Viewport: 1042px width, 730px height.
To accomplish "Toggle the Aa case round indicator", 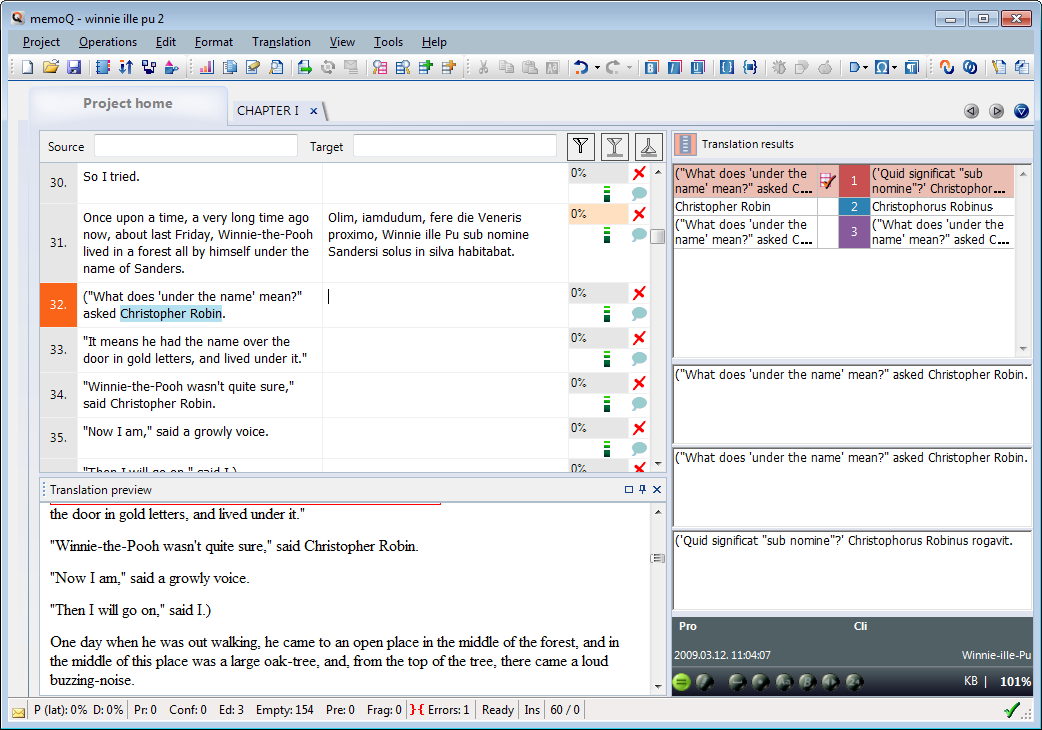I will click(x=784, y=682).
